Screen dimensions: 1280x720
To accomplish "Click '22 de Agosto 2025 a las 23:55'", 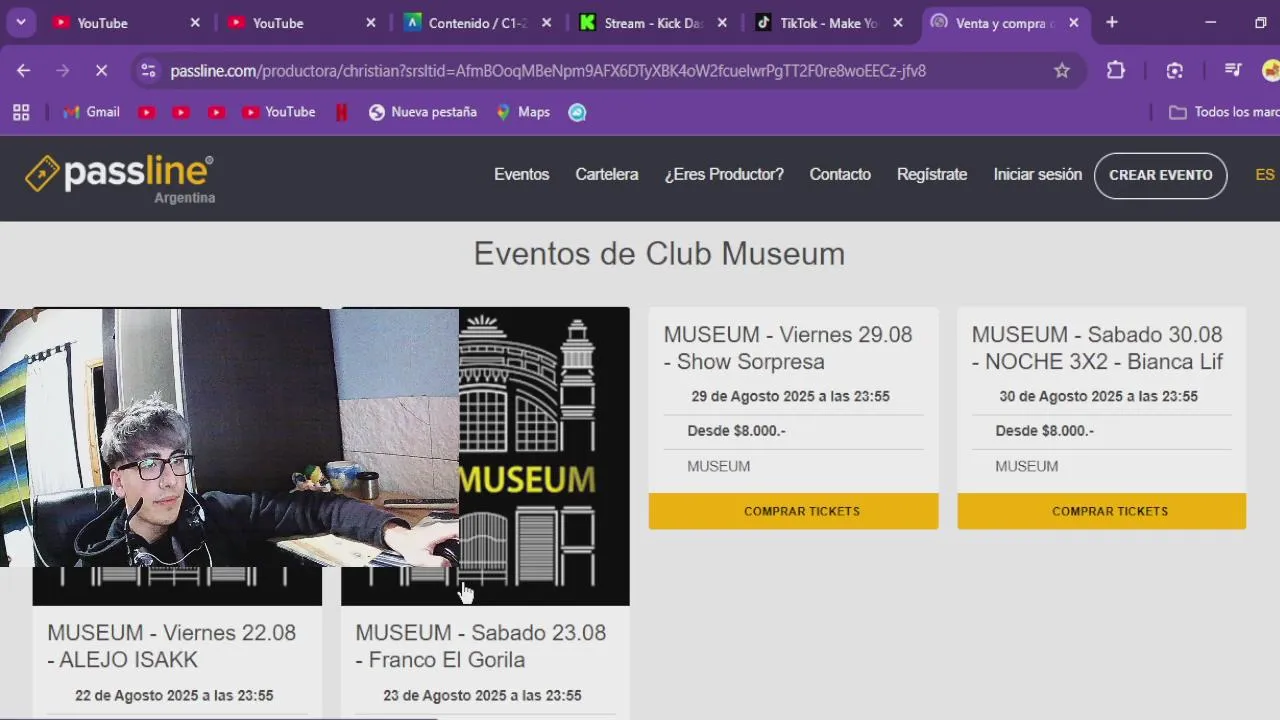I will [174, 695].
